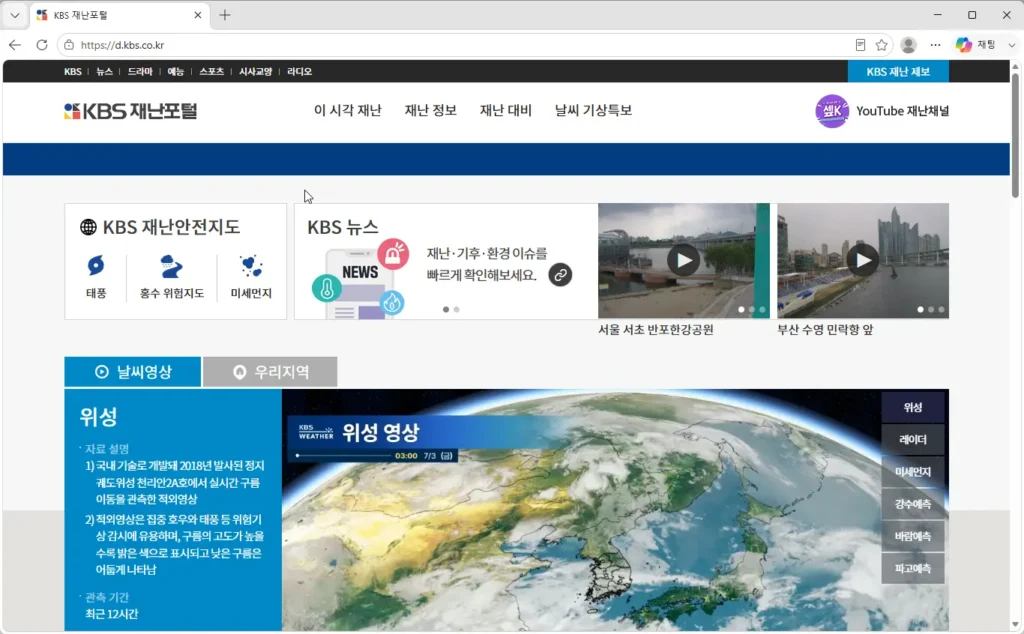Select third dot on Busan video
The width and height of the screenshot is (1024, 634).
[x=941, y=309]
